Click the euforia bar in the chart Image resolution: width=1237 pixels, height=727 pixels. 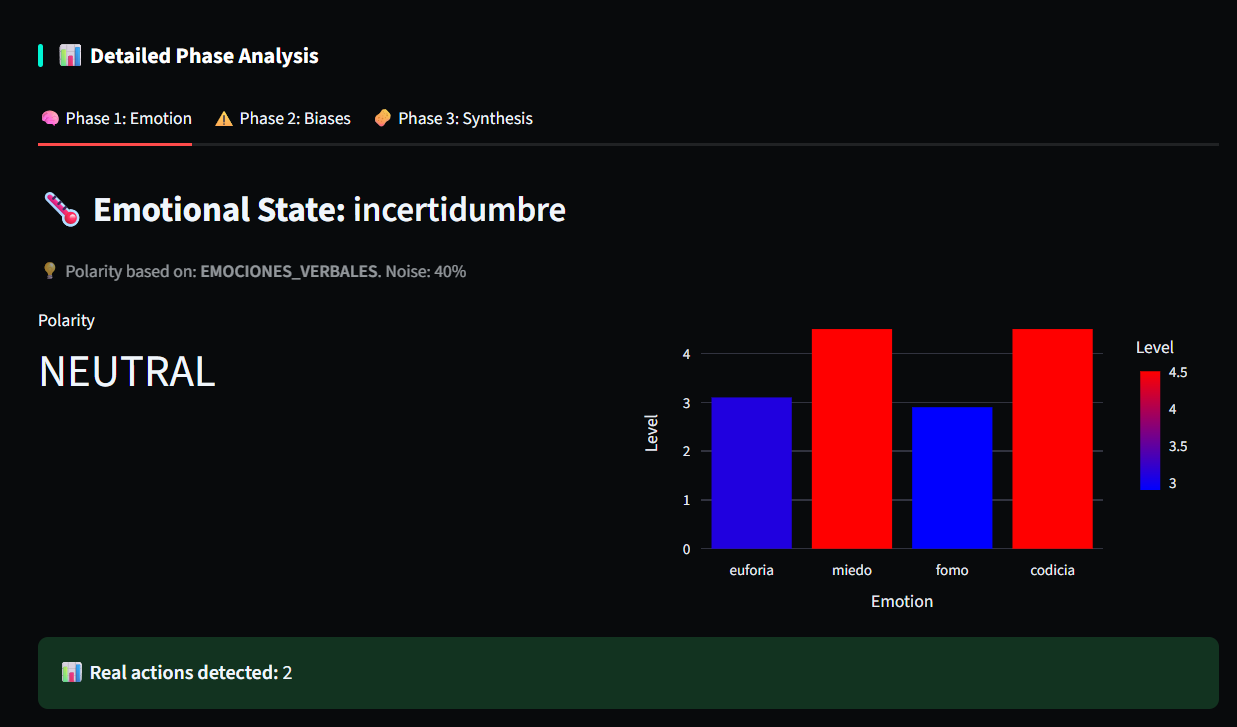[751, 473]
